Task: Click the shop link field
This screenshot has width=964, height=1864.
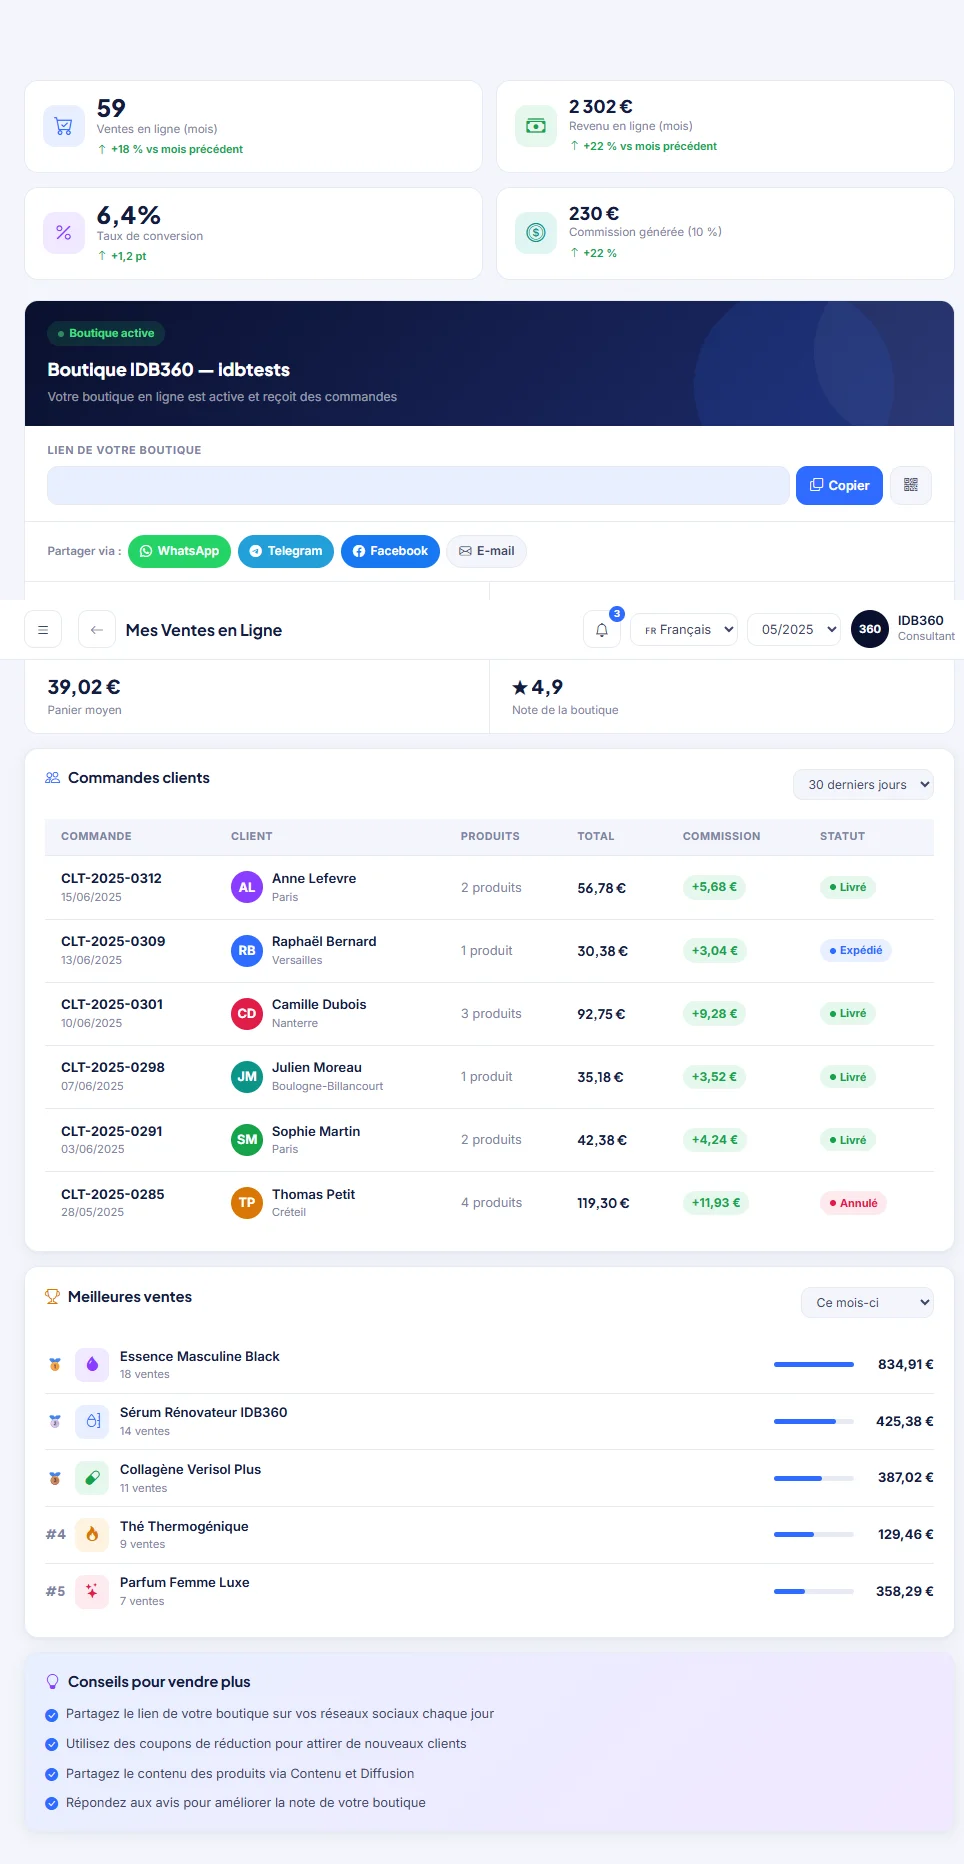Action: pos(418,485)
